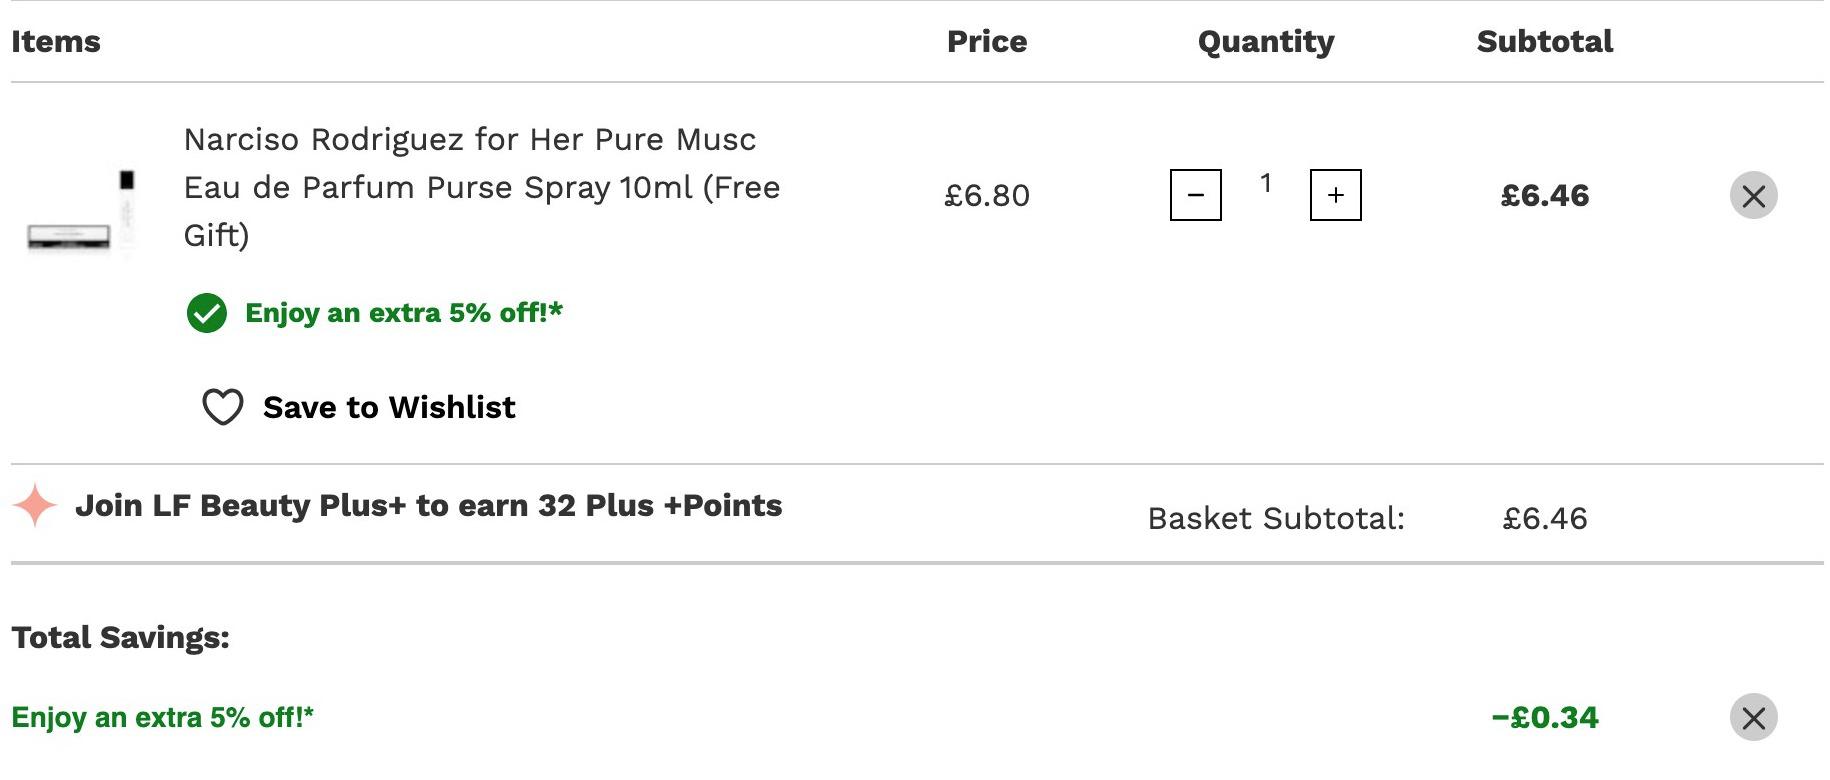Open the Narciso Rodriguez product thumbnail
1830x780 pixels.
(x=81, y=213)
